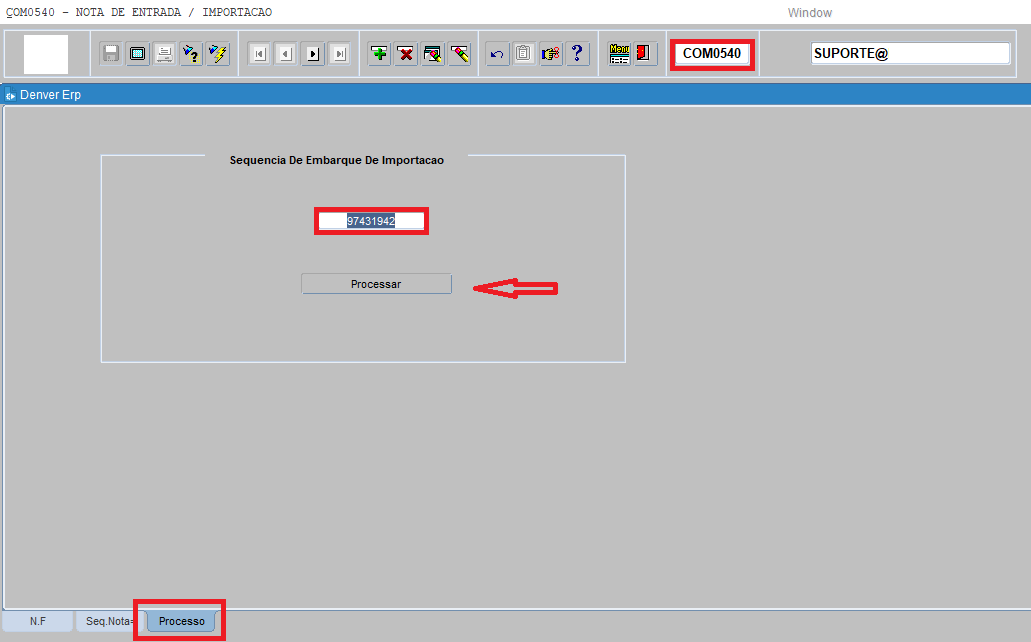Click the eraser clear icon

tap(459, 54)
